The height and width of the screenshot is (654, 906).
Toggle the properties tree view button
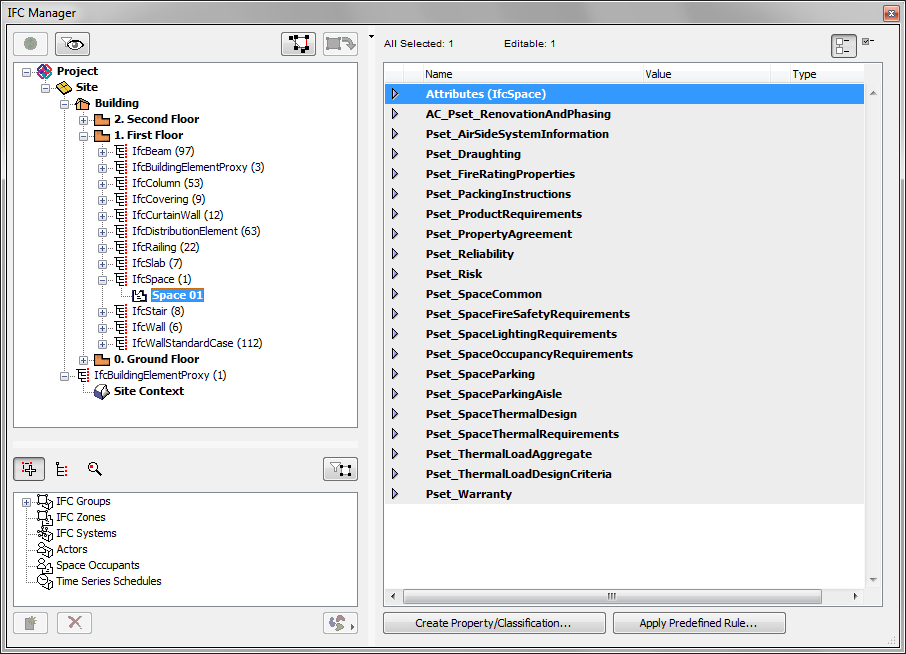pyautogui.click(x=843, y=46)
